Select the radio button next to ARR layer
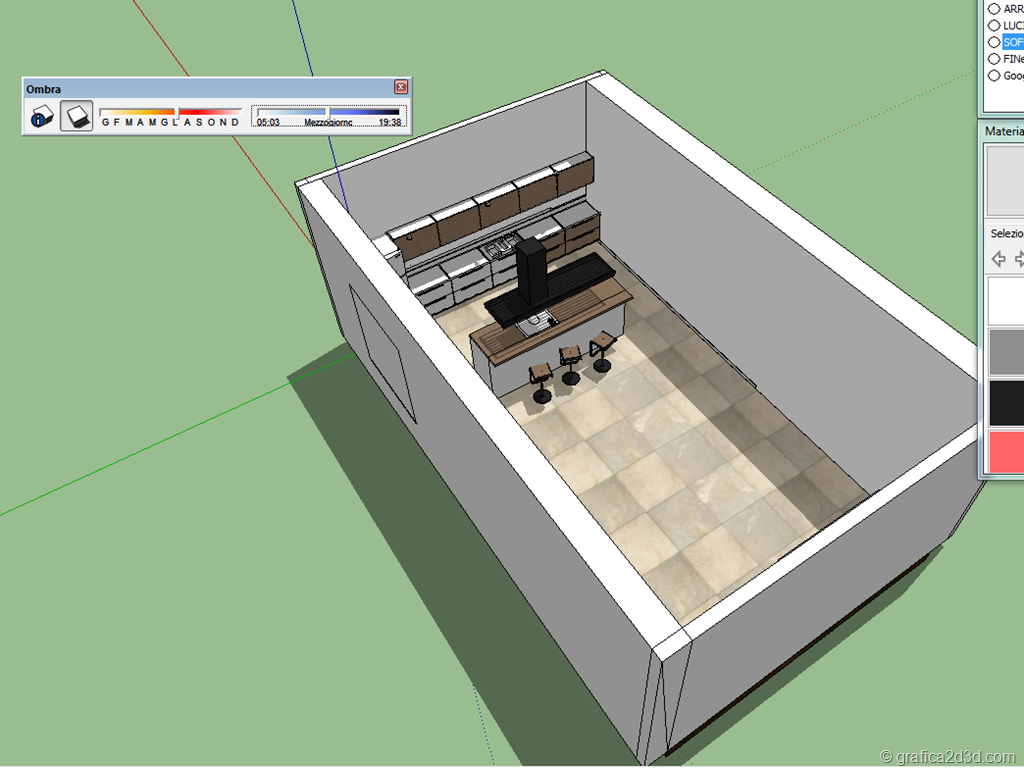The width and height of the screenshot is (1024, 768). (x=994, y=9)
